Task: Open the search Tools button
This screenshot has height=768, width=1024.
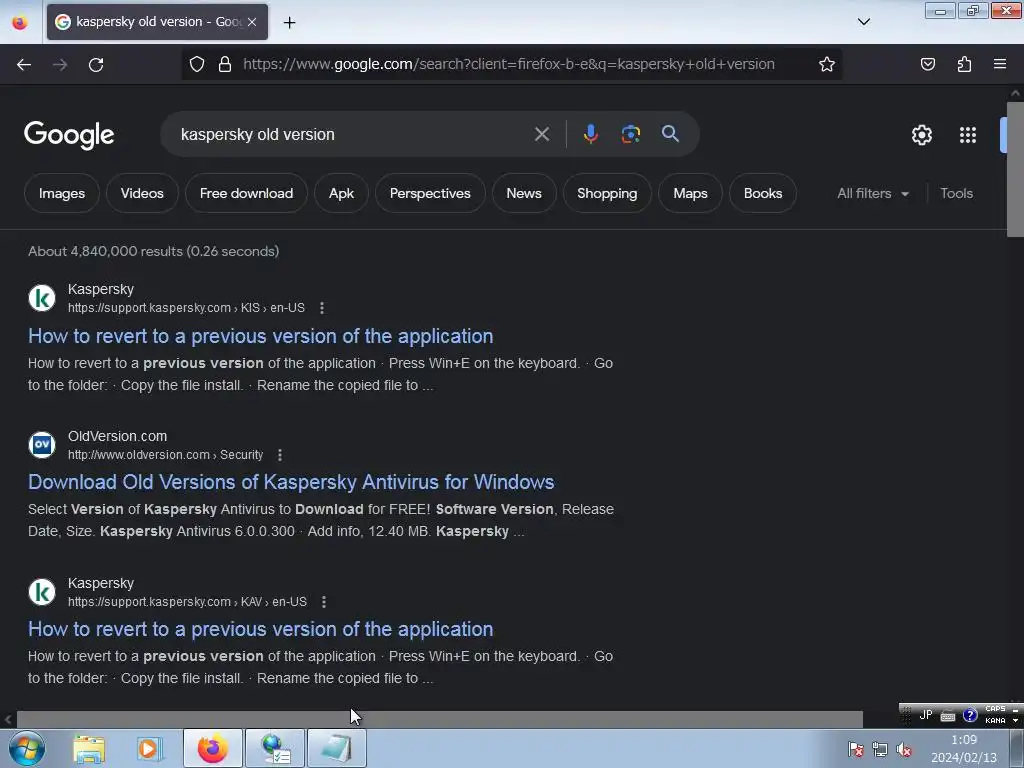Action: (x=956, y=193)
